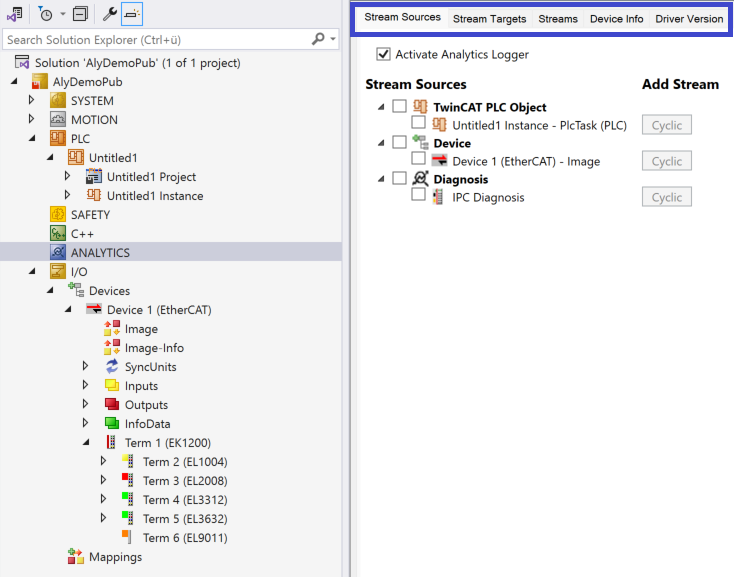This screenshot has height=577, width=734.
Task: Click the SyncUnits icon in the tree
Action: click(112, 367)
